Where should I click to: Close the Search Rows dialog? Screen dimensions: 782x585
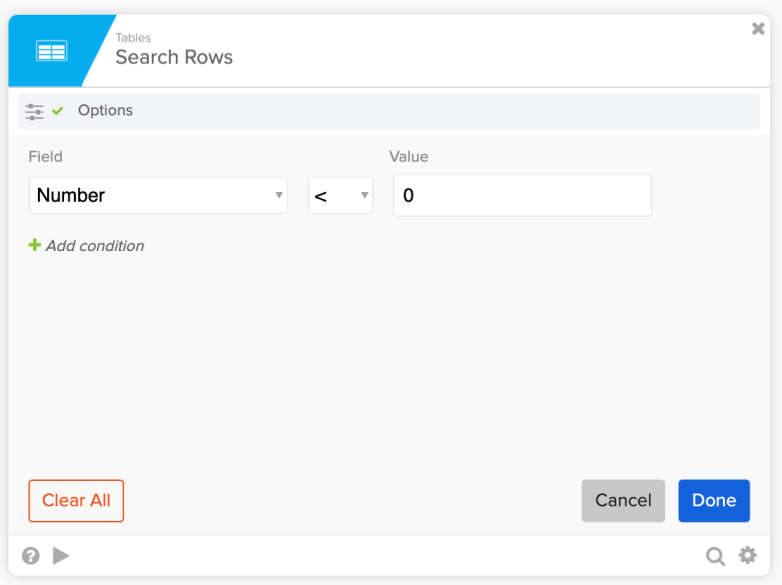point(758,29)
